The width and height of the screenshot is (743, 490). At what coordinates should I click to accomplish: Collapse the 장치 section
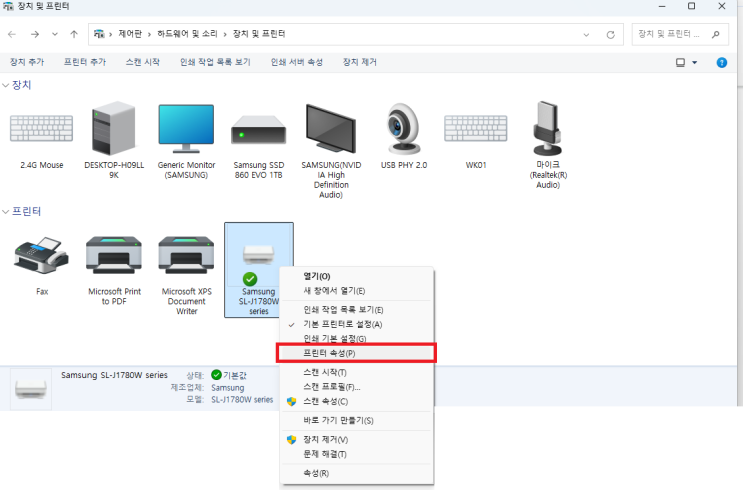coord(6,85)
